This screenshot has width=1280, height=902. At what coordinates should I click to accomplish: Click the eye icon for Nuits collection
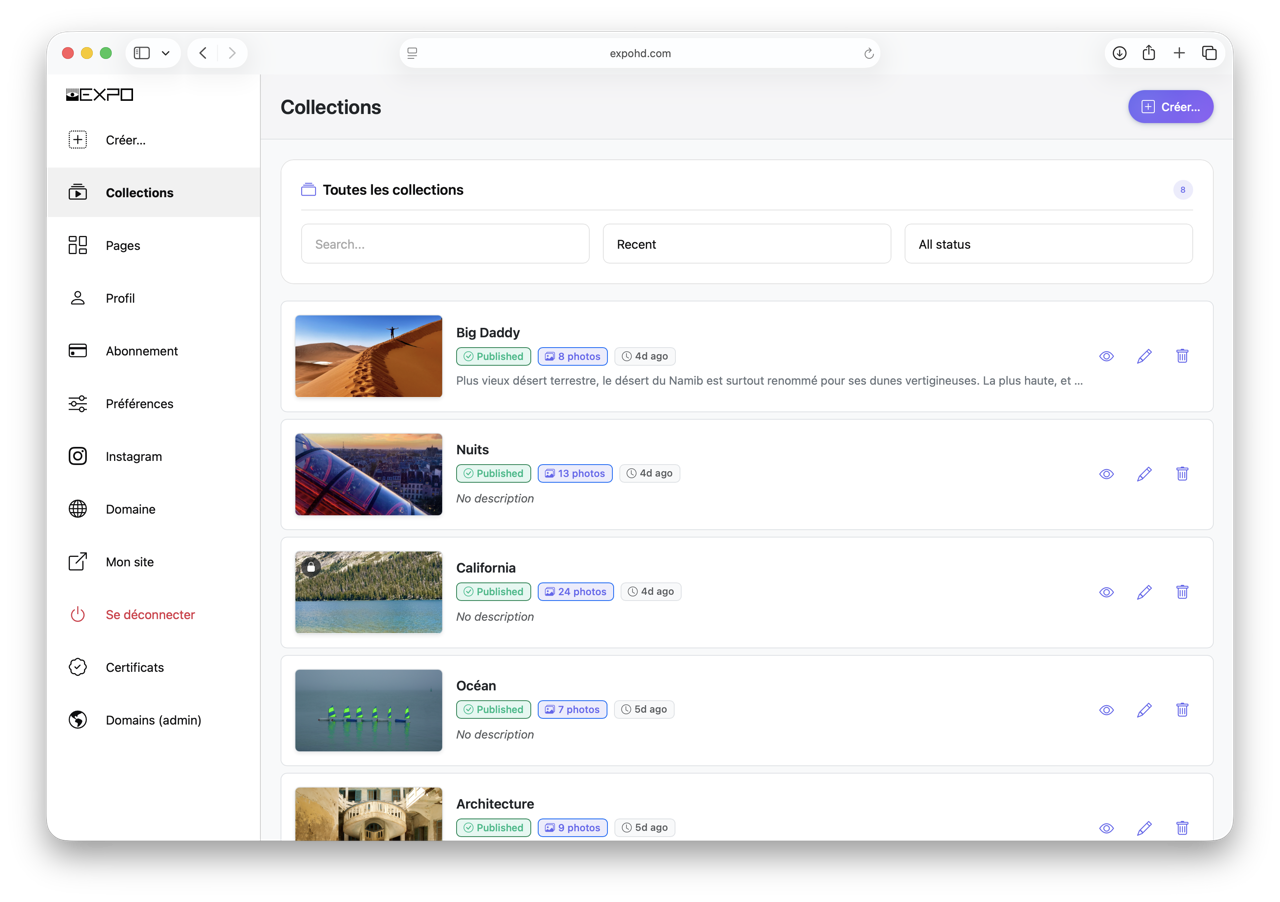tap(1106, 474)
